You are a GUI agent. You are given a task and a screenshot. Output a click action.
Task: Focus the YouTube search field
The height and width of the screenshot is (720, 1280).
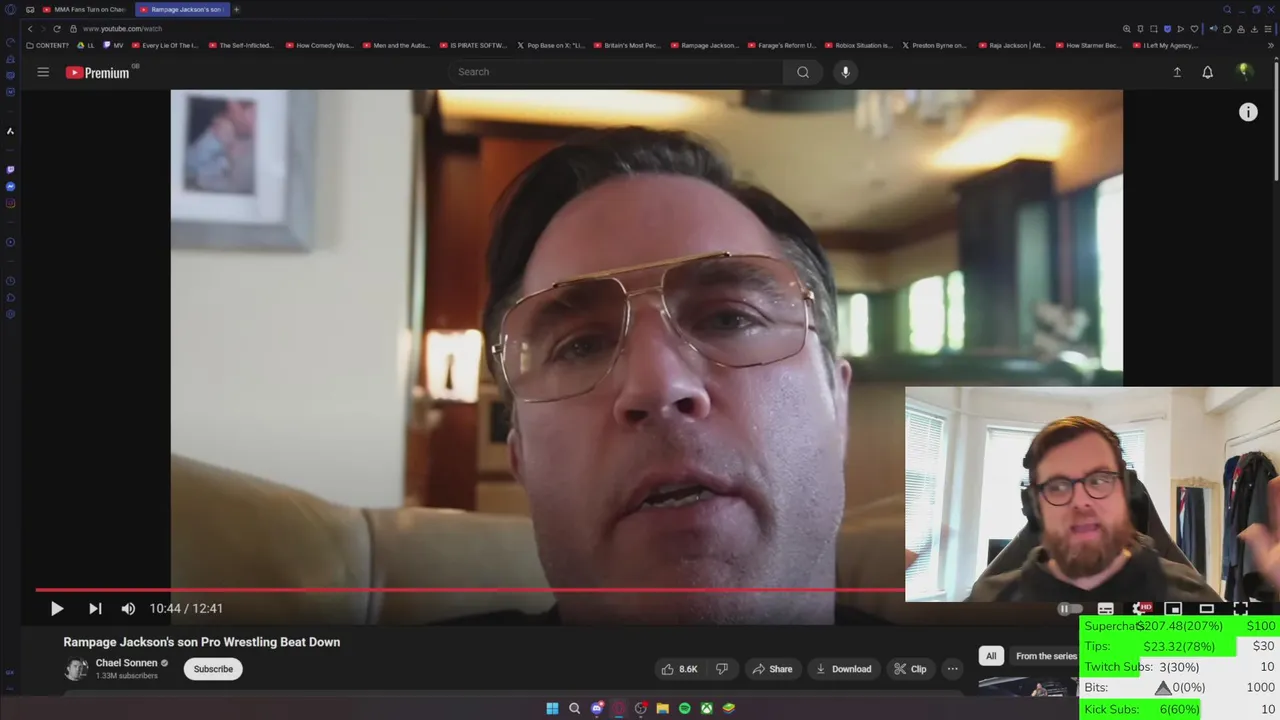click(615, 72)
